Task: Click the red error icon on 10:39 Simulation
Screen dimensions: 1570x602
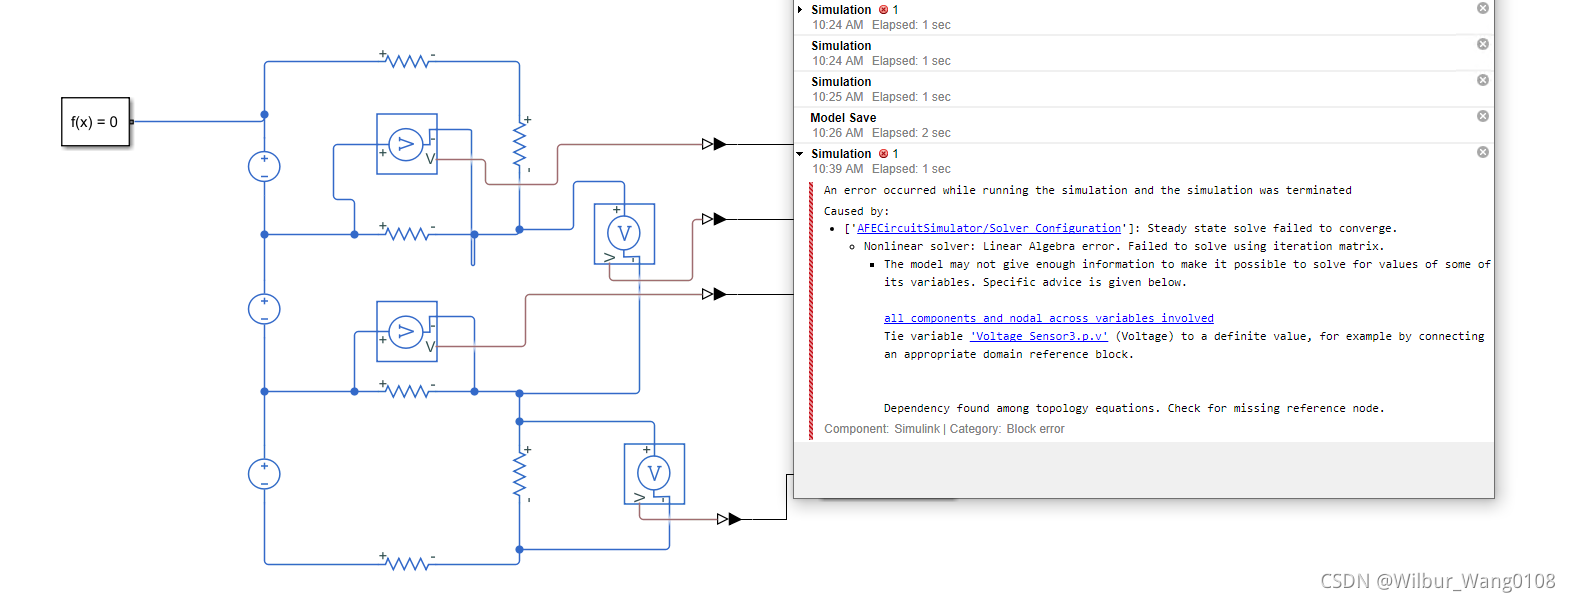Action: [x=883, y=154]
